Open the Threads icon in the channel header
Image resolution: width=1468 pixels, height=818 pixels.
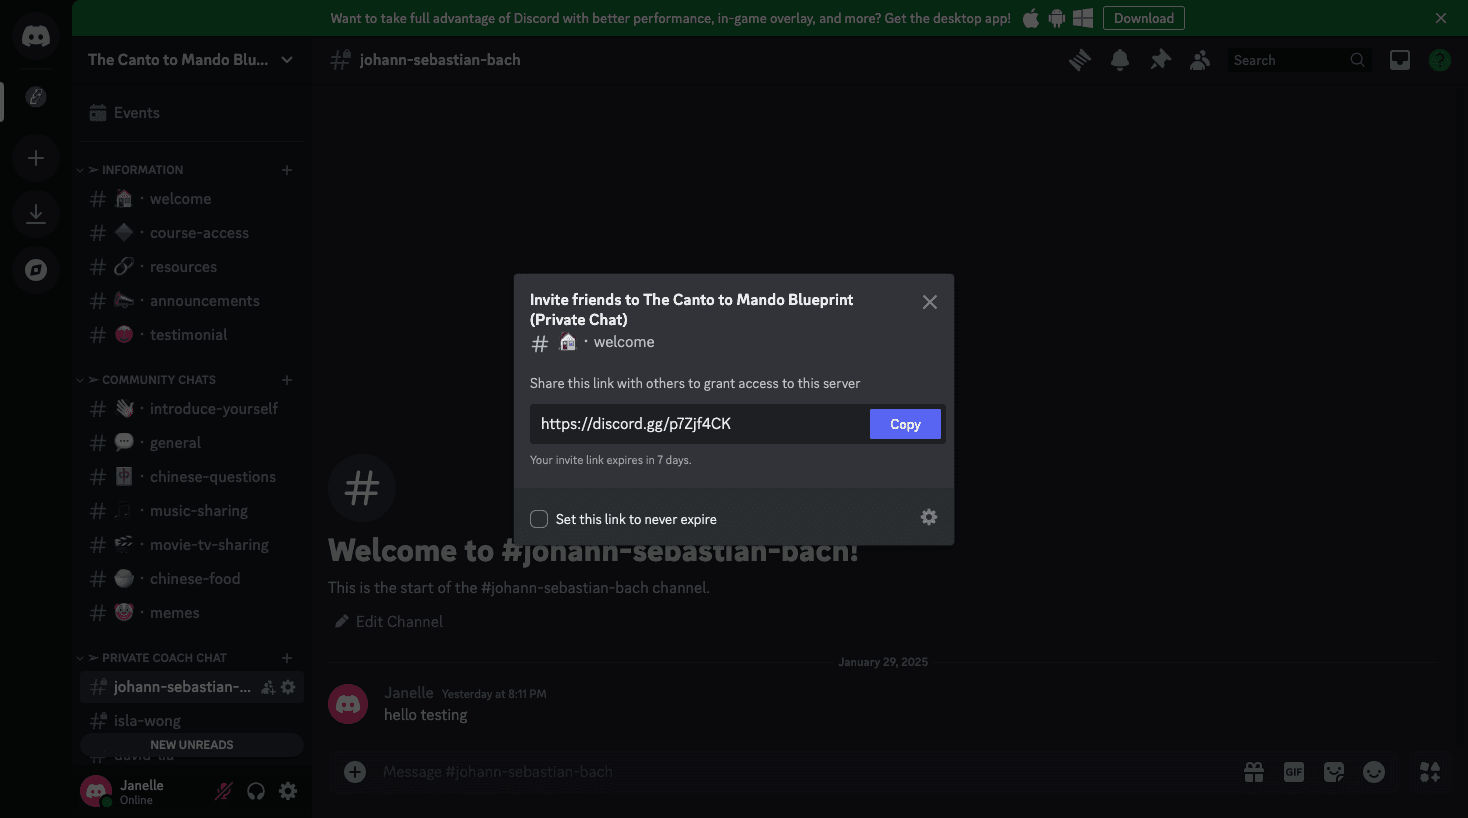coord(1080,60)
